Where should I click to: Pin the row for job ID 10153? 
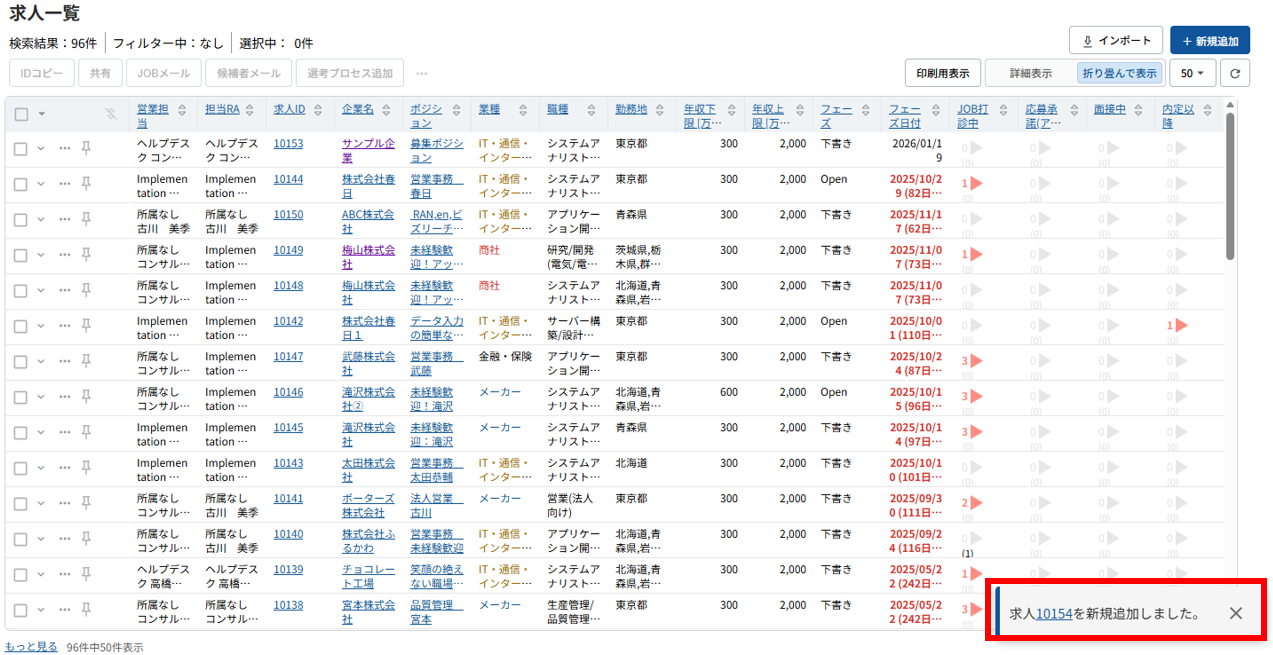(x=86, y=148)
